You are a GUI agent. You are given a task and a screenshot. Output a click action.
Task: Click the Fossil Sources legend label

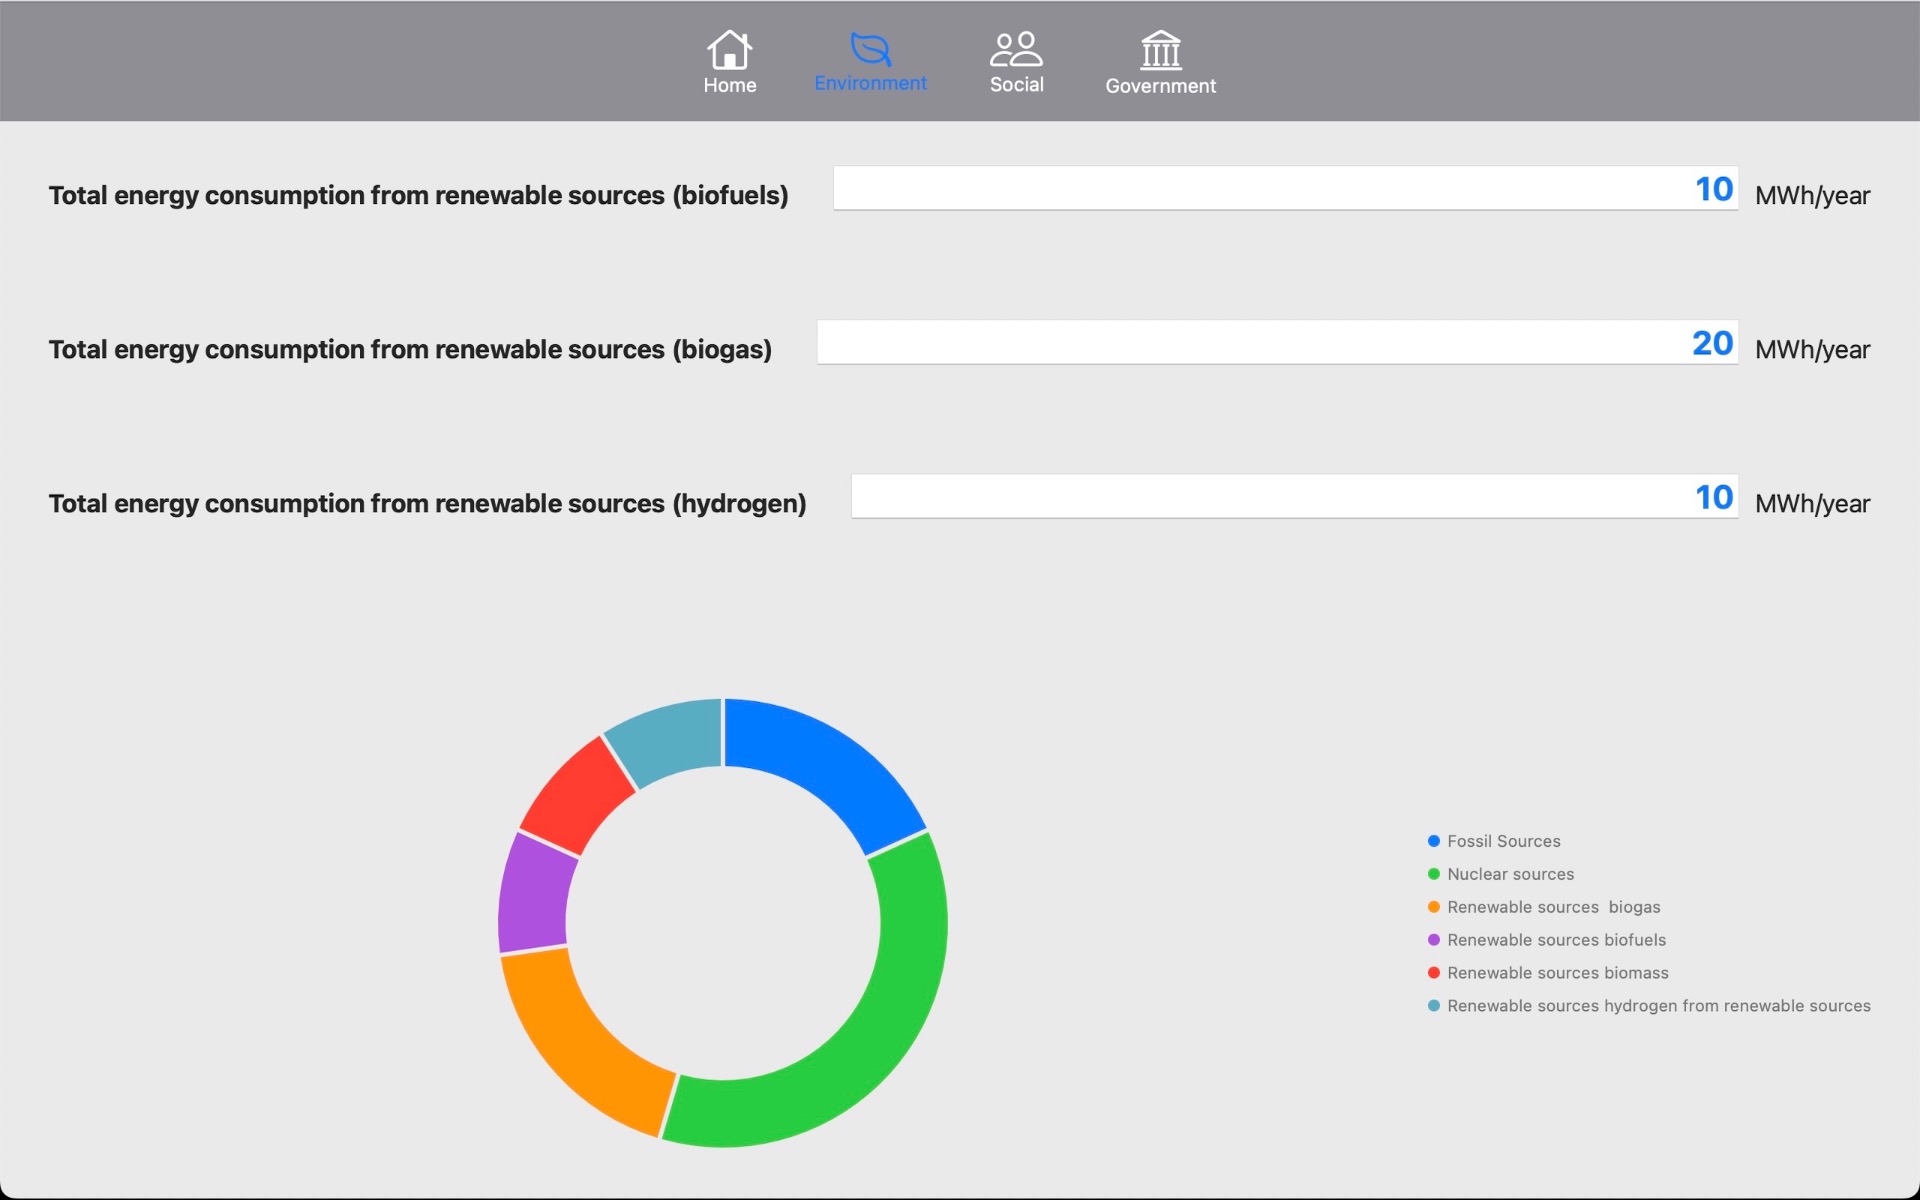(x=1503, y=841)
